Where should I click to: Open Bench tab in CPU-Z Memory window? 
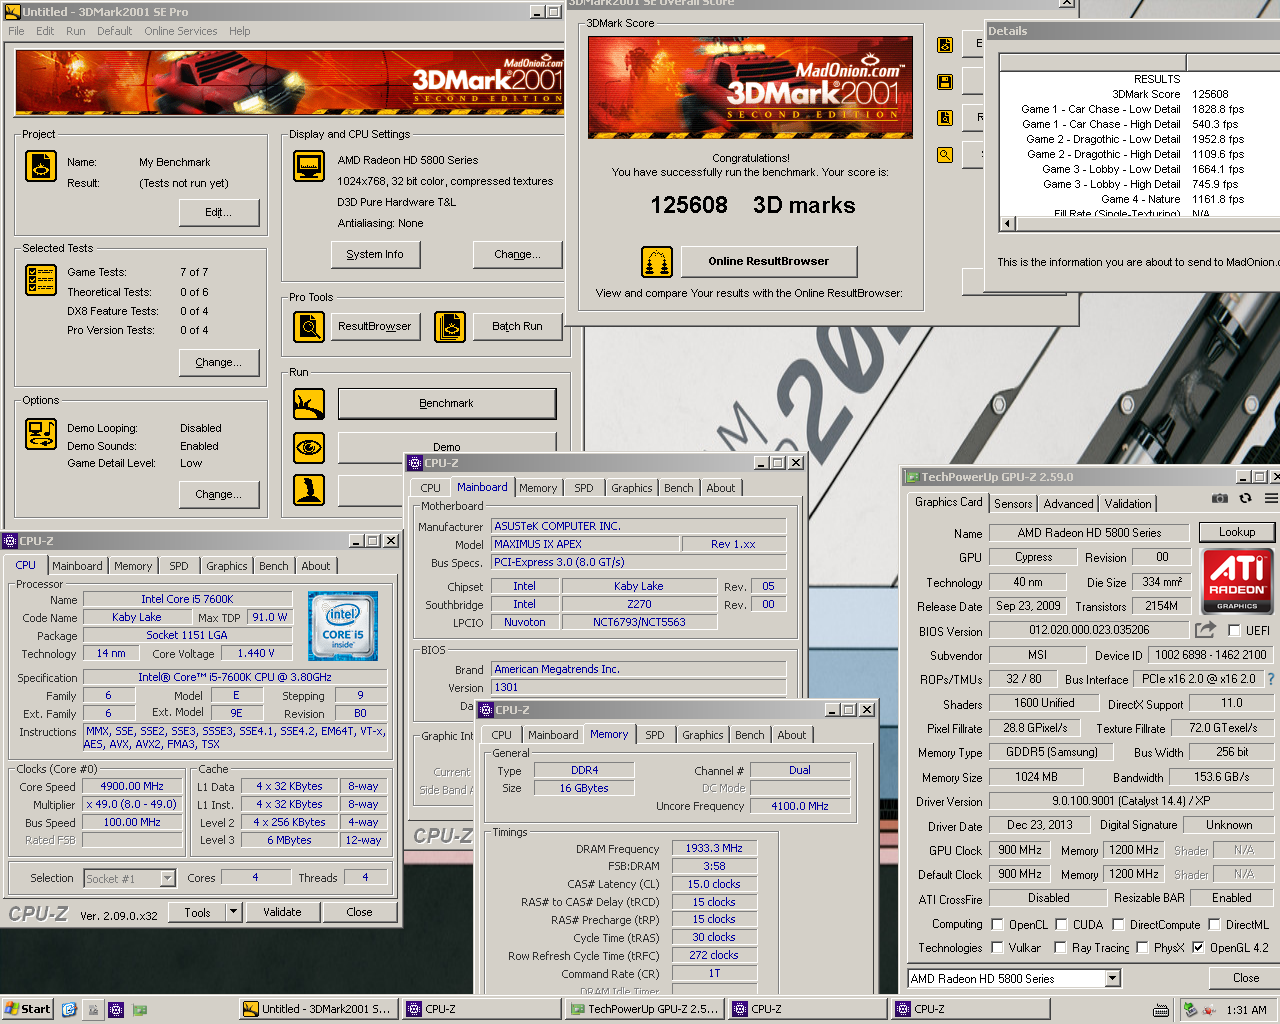pyautogui.click(x=749, y=735)
